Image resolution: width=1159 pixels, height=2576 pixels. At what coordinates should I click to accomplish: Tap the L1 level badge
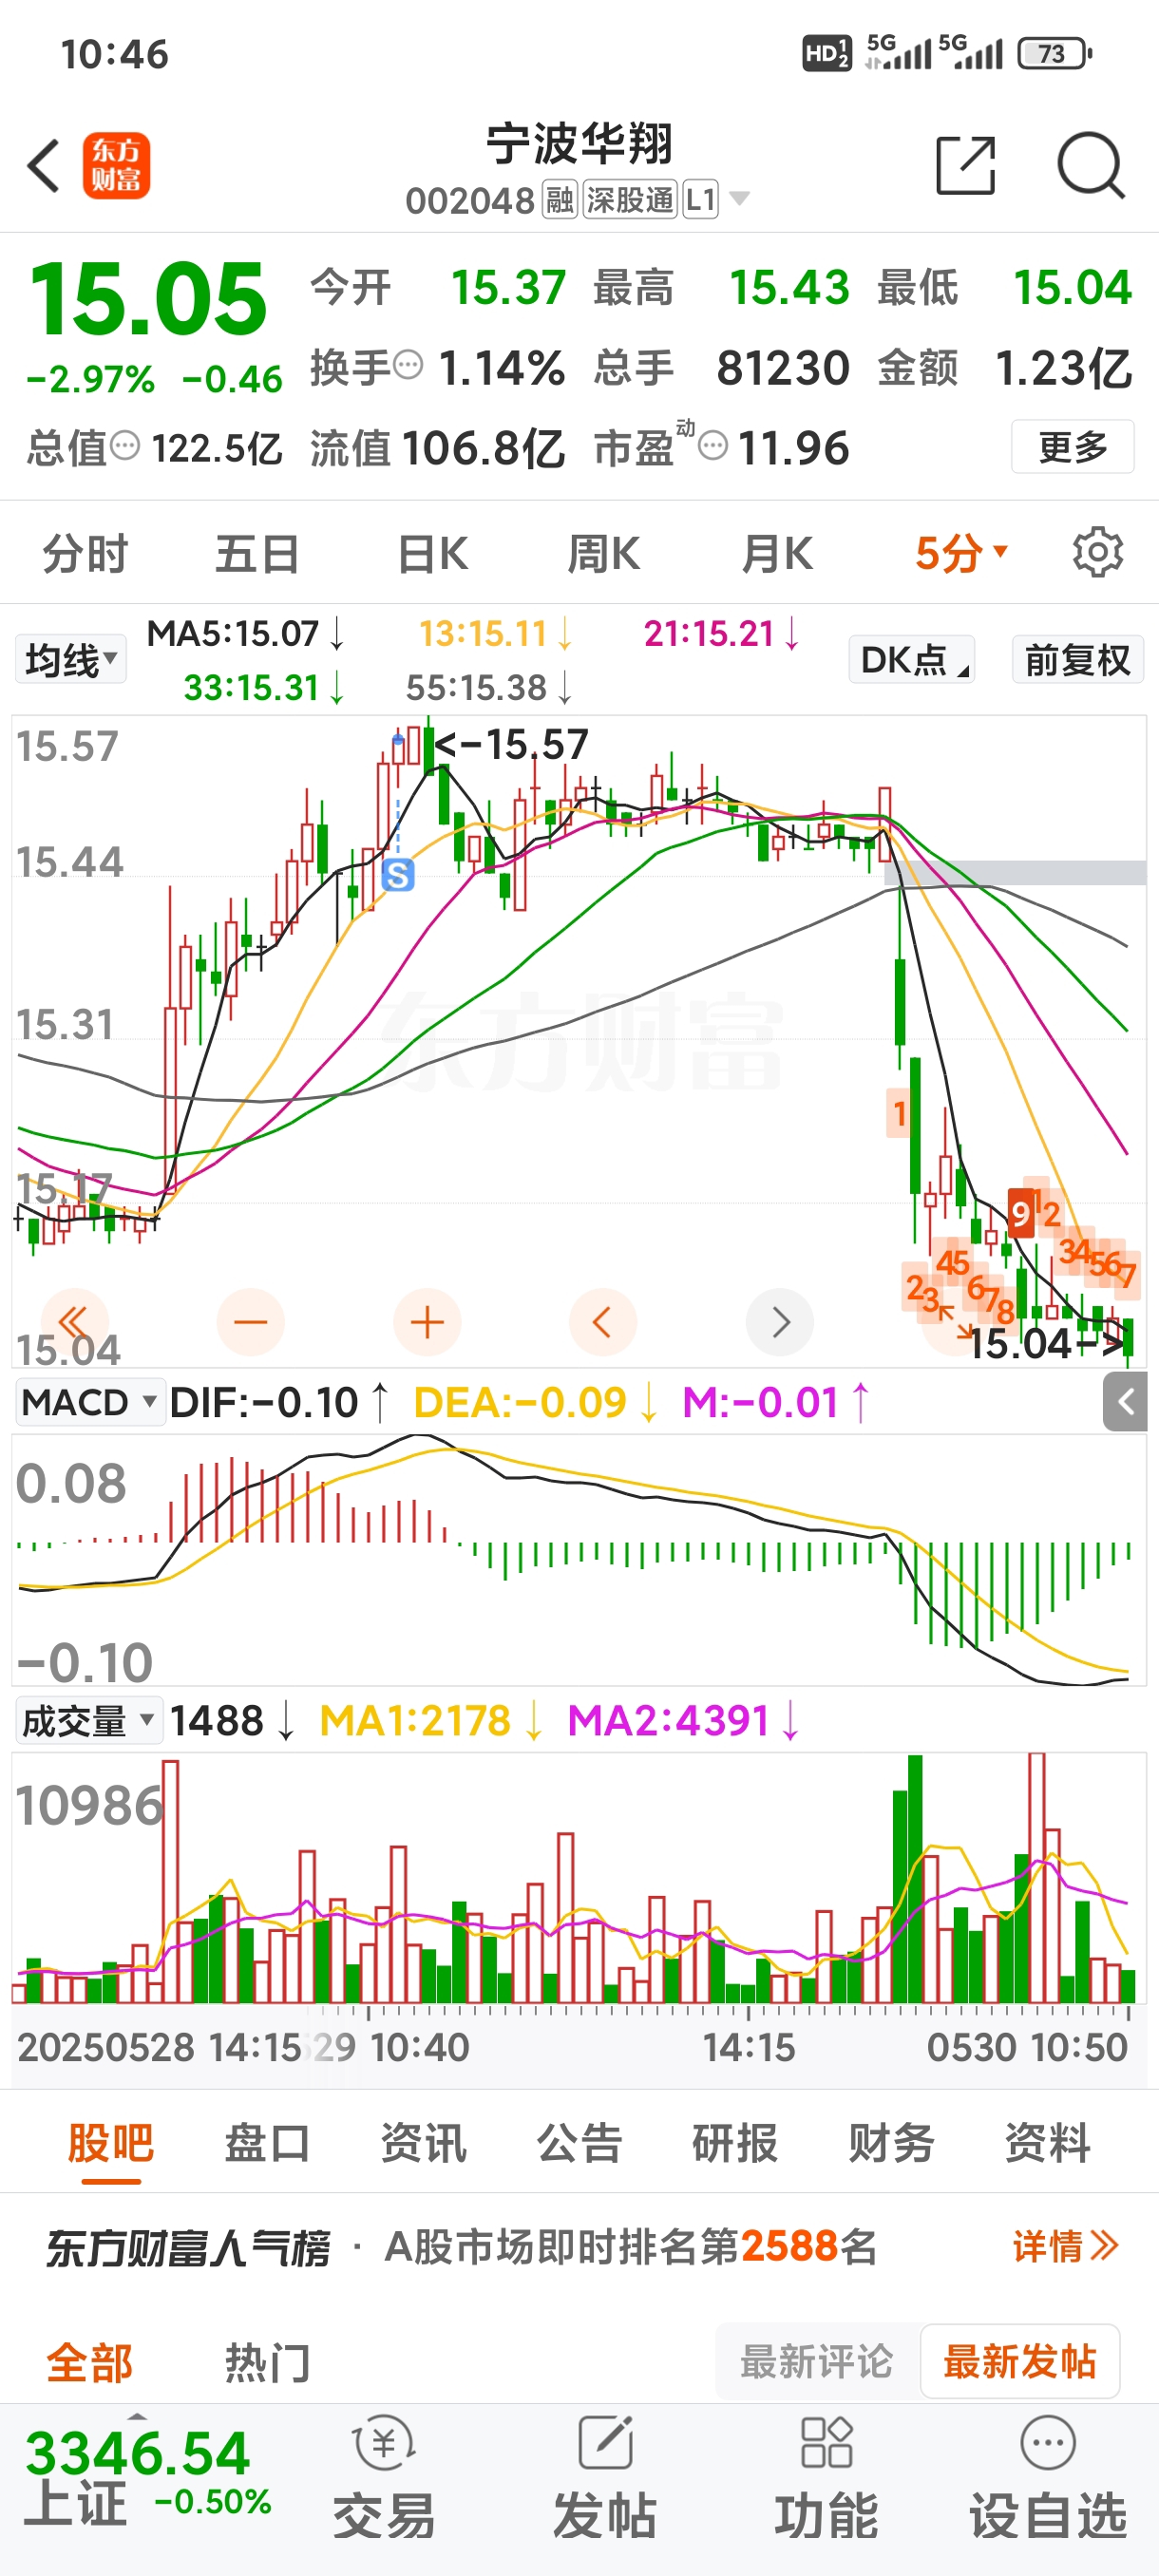pos(701,200)
